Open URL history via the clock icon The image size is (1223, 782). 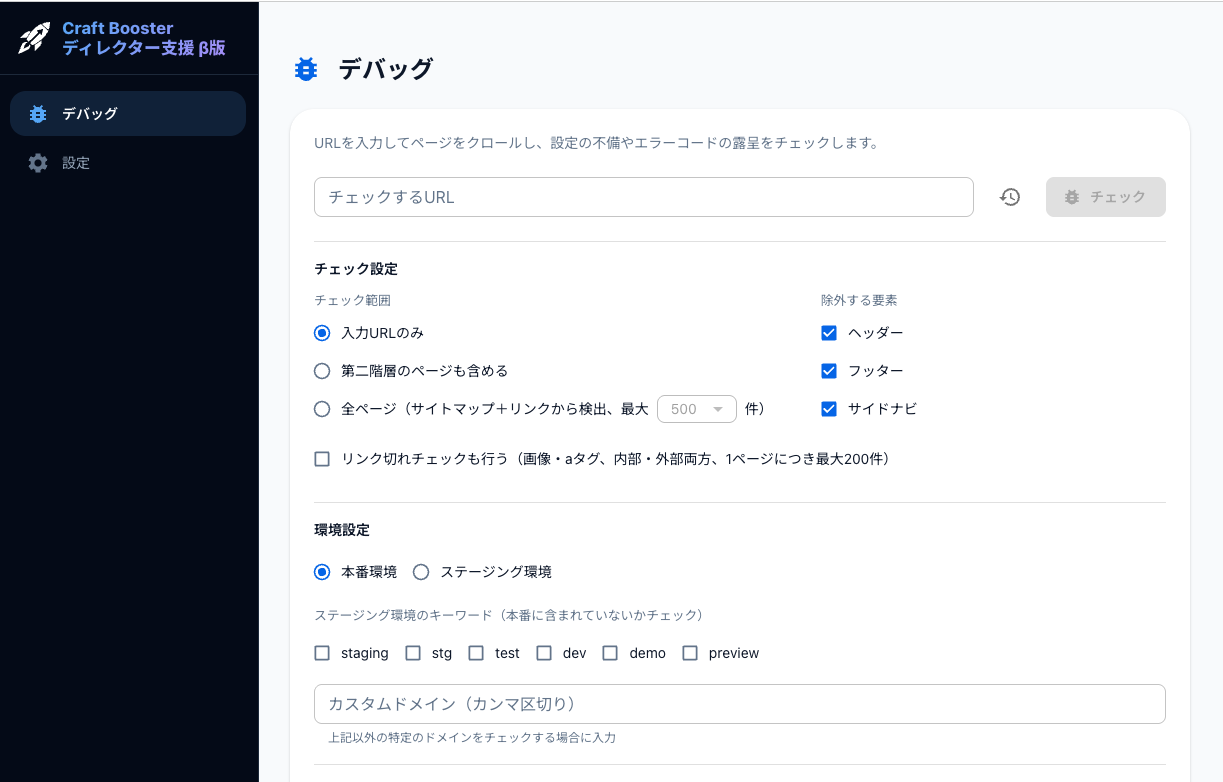click(x=1009, y=197)
